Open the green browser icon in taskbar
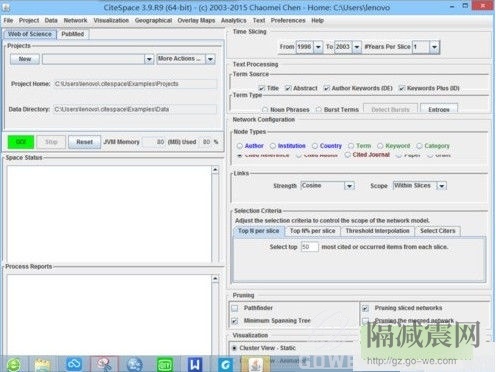The width and height of the screenshot is (496, 372). click(13, 365)
